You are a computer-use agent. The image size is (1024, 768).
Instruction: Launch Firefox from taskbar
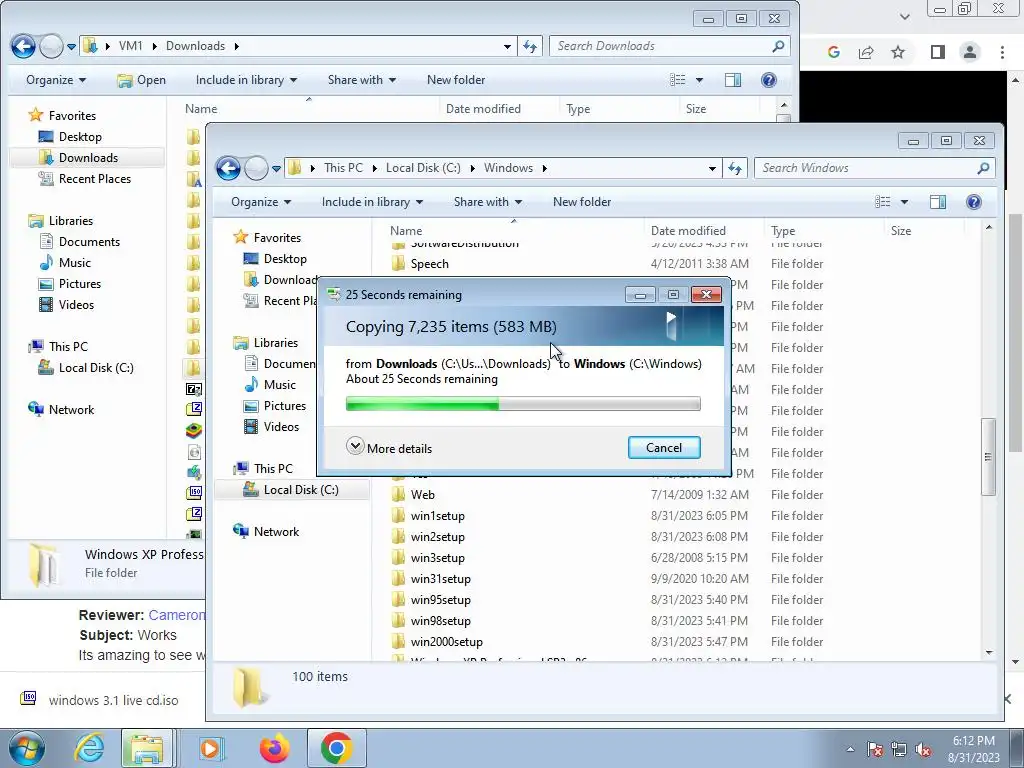tap(274, 748)
